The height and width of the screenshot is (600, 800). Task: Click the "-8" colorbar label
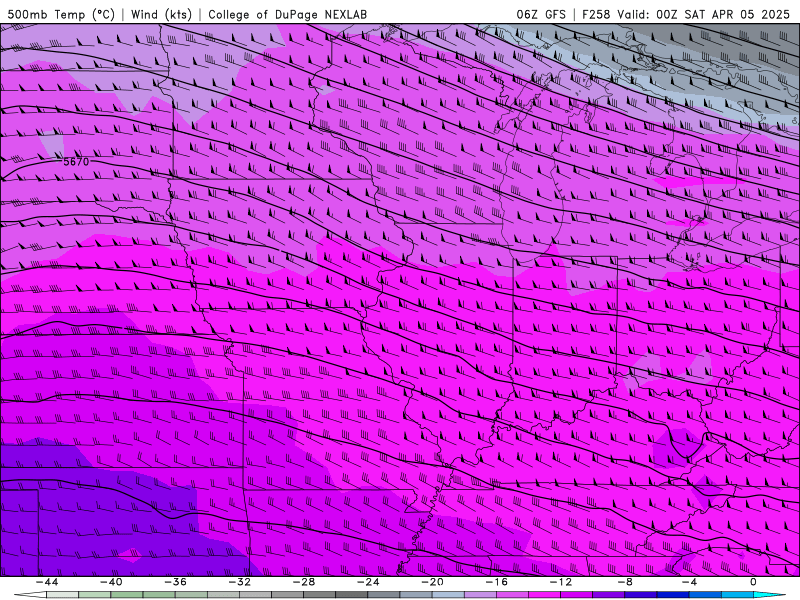(625, 582)
